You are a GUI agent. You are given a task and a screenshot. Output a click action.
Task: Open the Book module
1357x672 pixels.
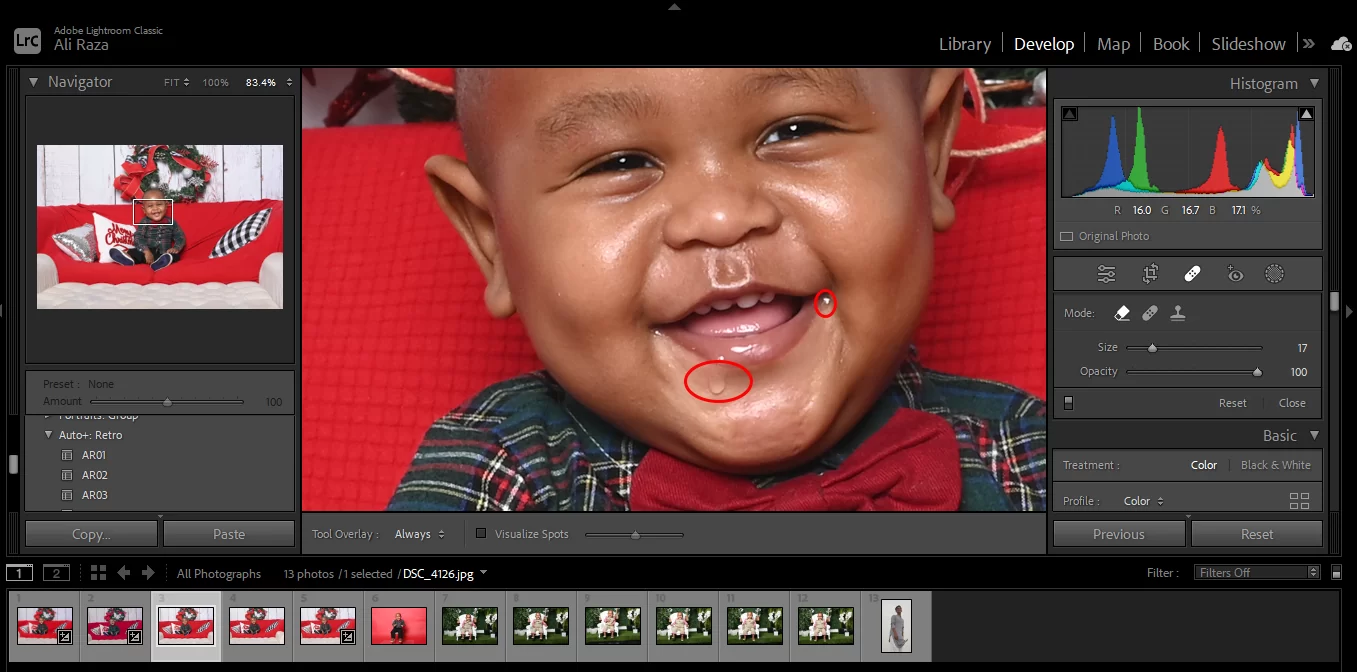pyautogui.click(x=1171, y=44)
